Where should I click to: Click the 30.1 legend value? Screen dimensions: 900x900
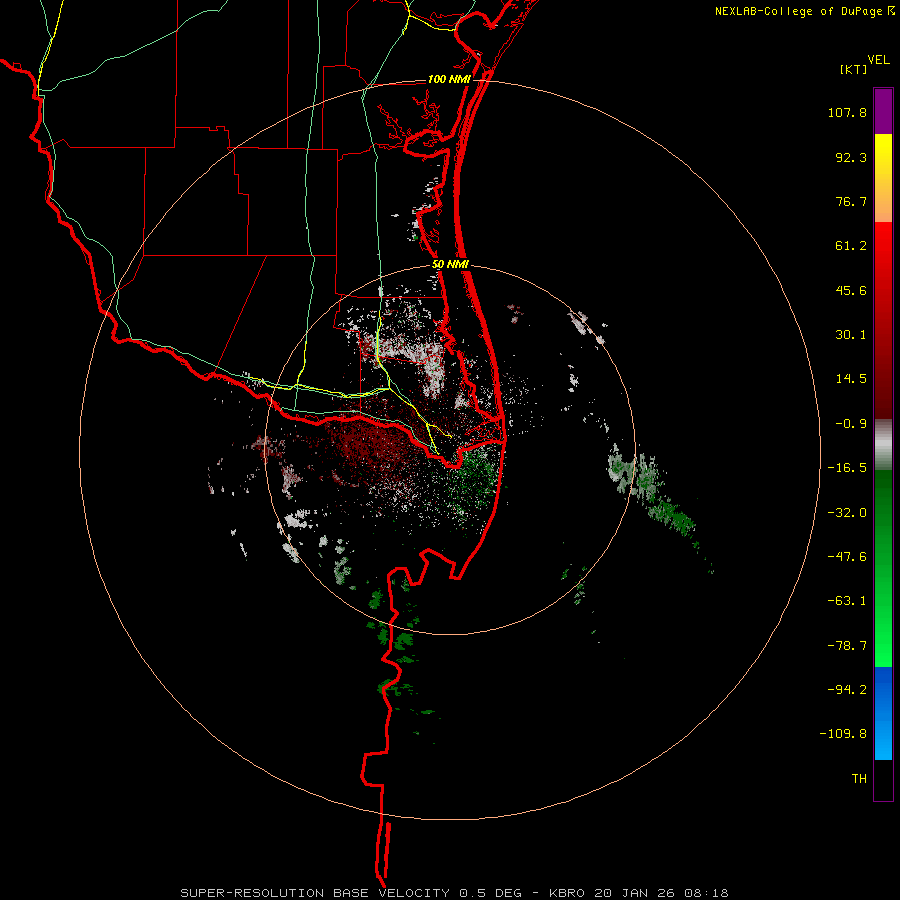tap(851, 335)
